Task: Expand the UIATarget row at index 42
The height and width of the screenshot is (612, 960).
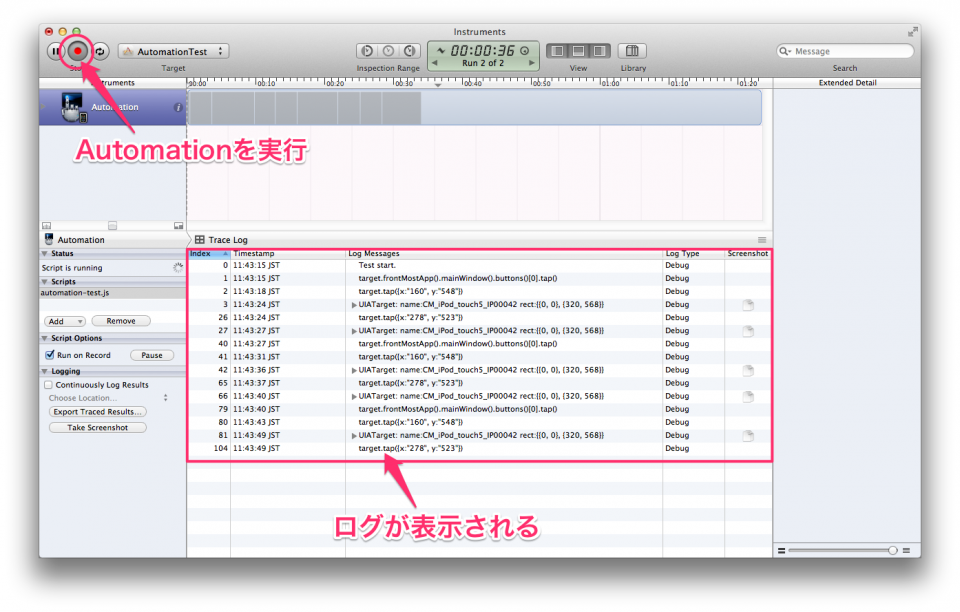Action: [354, 370]
